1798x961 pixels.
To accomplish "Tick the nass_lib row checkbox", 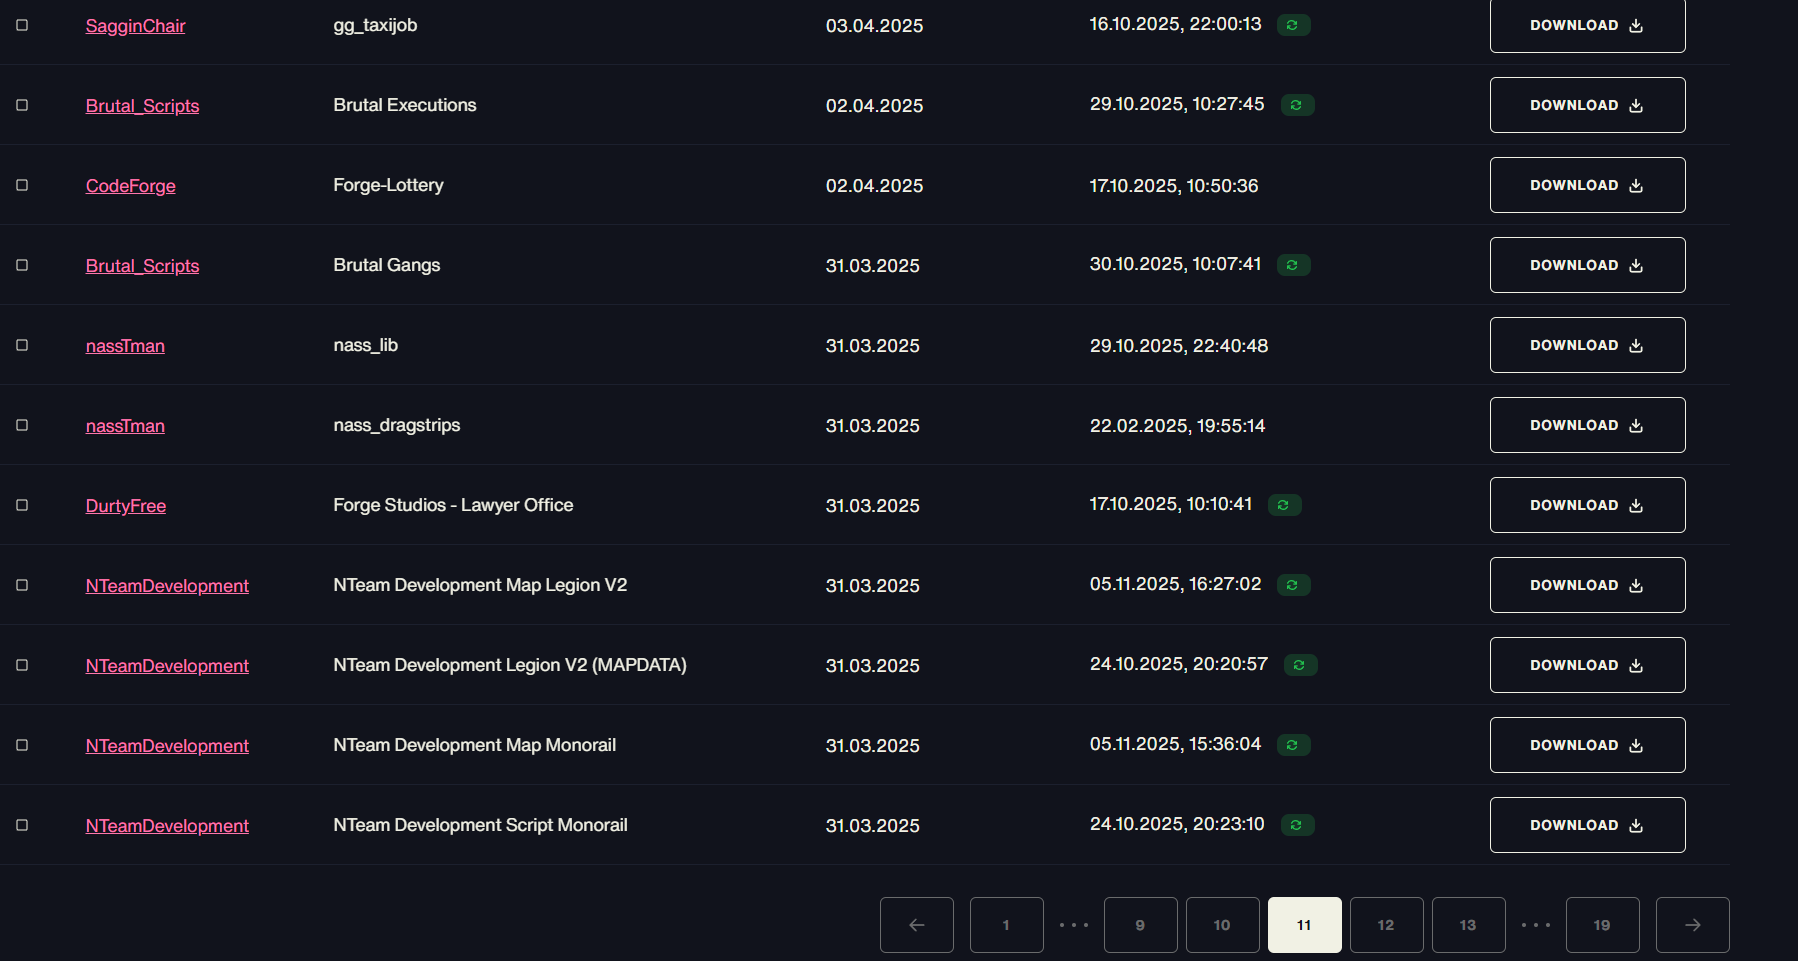I will (22, 345).
